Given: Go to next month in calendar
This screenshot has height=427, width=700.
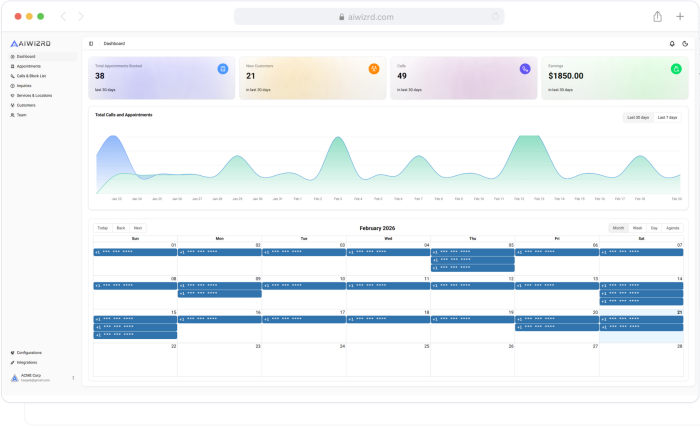Looking at the screenshot, I should pyautogui.click(x=138, y=228).
